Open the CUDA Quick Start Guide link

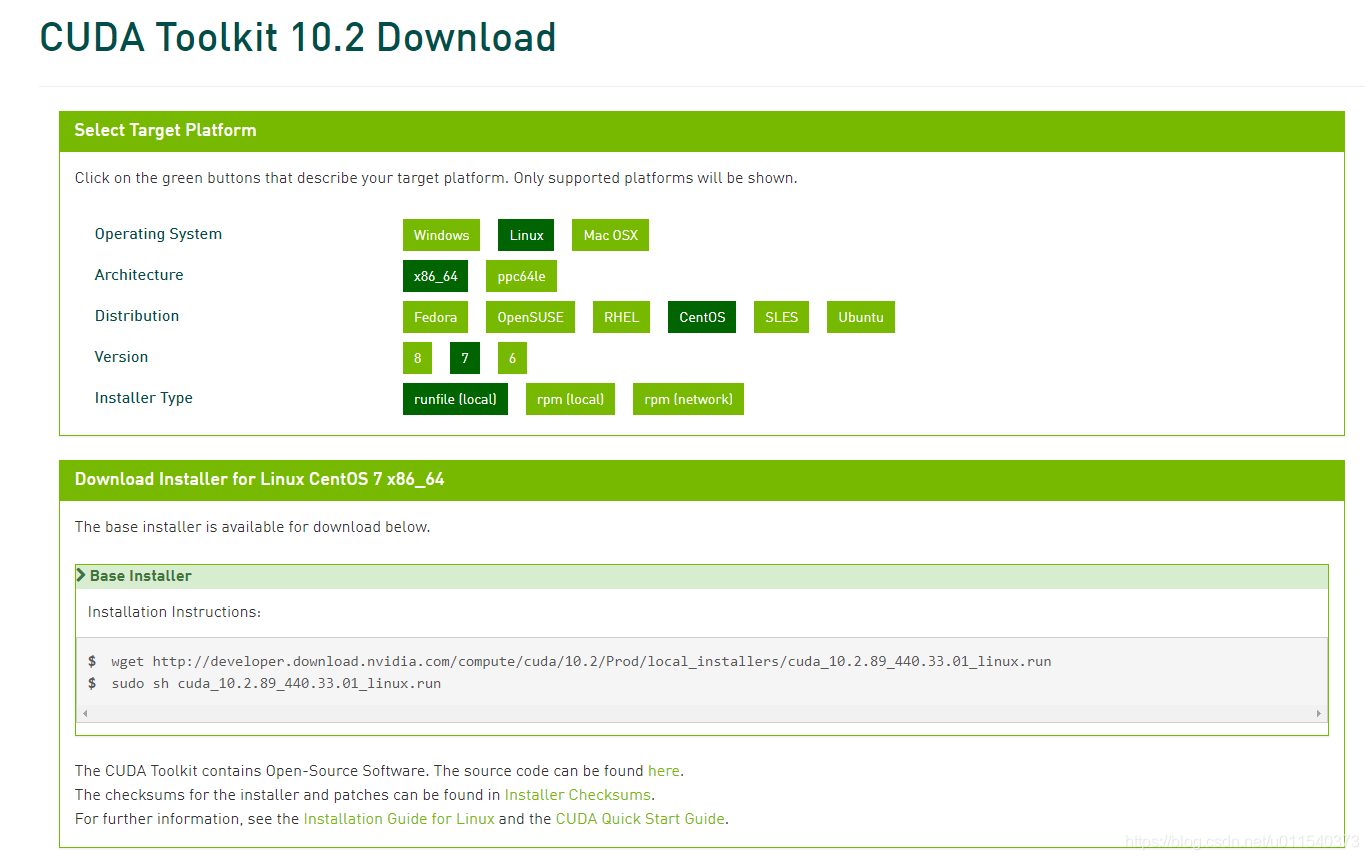click(x=640, y=819)
